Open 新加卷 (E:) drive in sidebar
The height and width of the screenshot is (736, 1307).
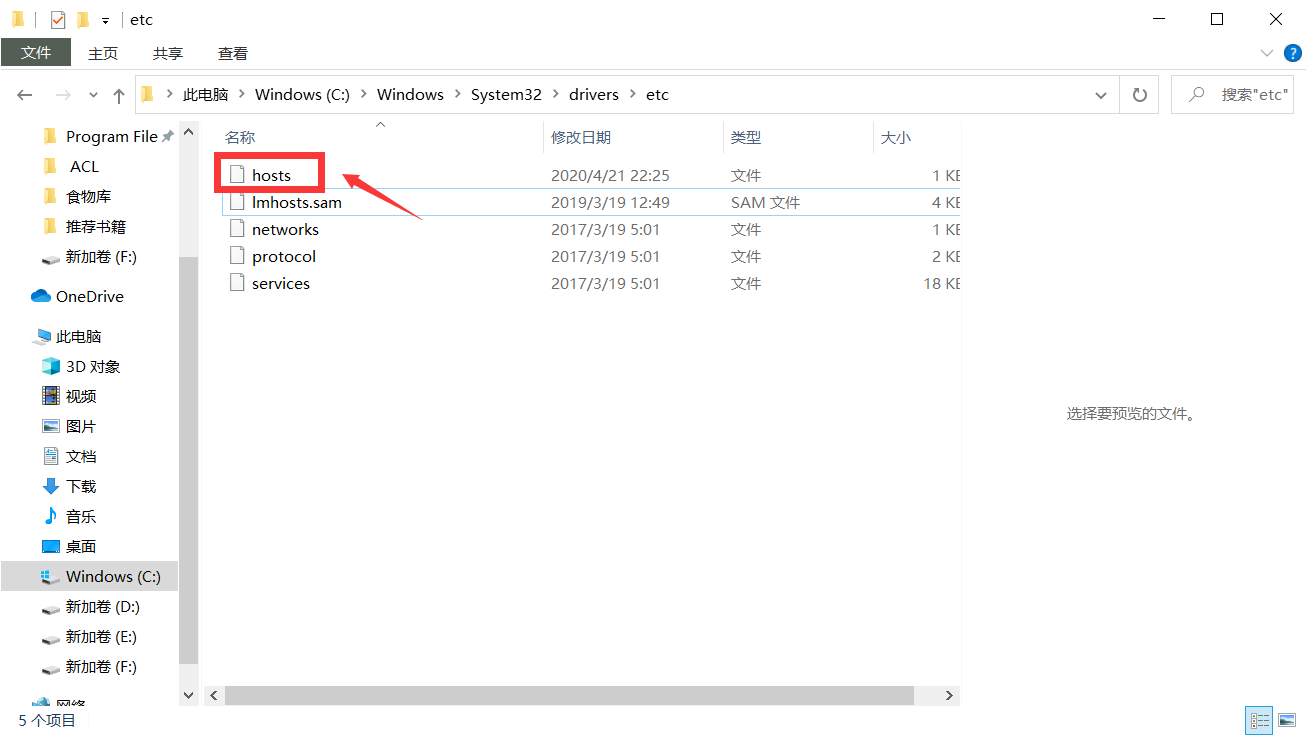point(102,636)
